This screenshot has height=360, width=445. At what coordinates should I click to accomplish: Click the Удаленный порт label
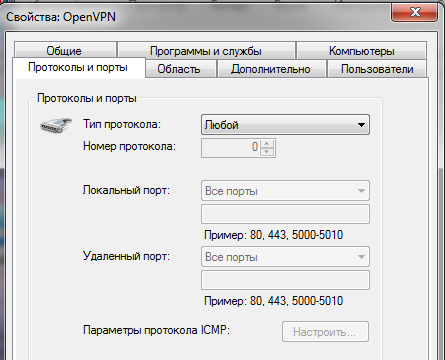[126, 256]
